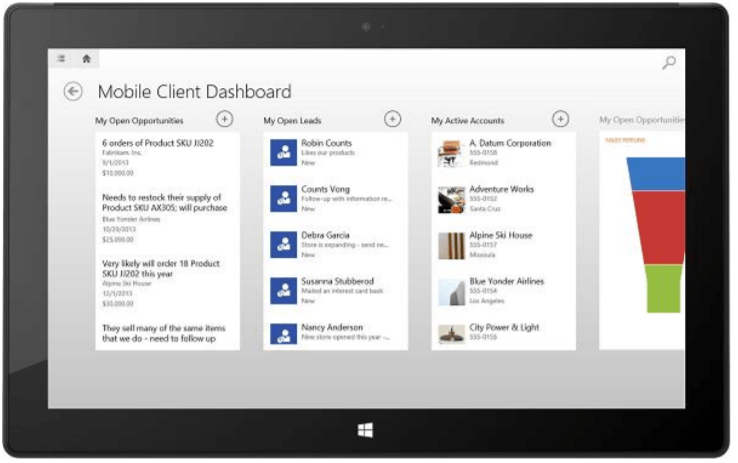Open search with magnifier icon
The height and width of the screenshot is (463, 738).
(668, 62)
